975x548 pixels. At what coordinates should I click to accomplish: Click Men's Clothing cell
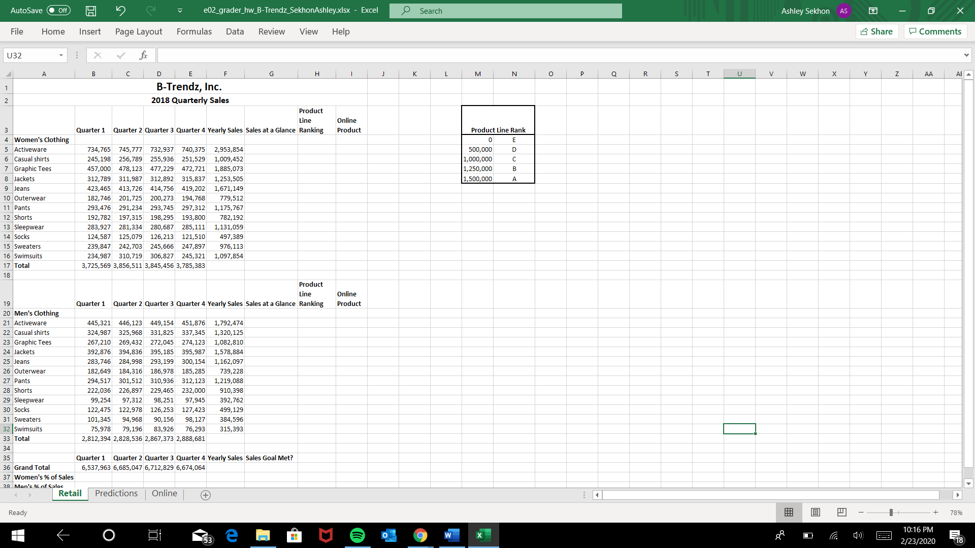(37, 313)
